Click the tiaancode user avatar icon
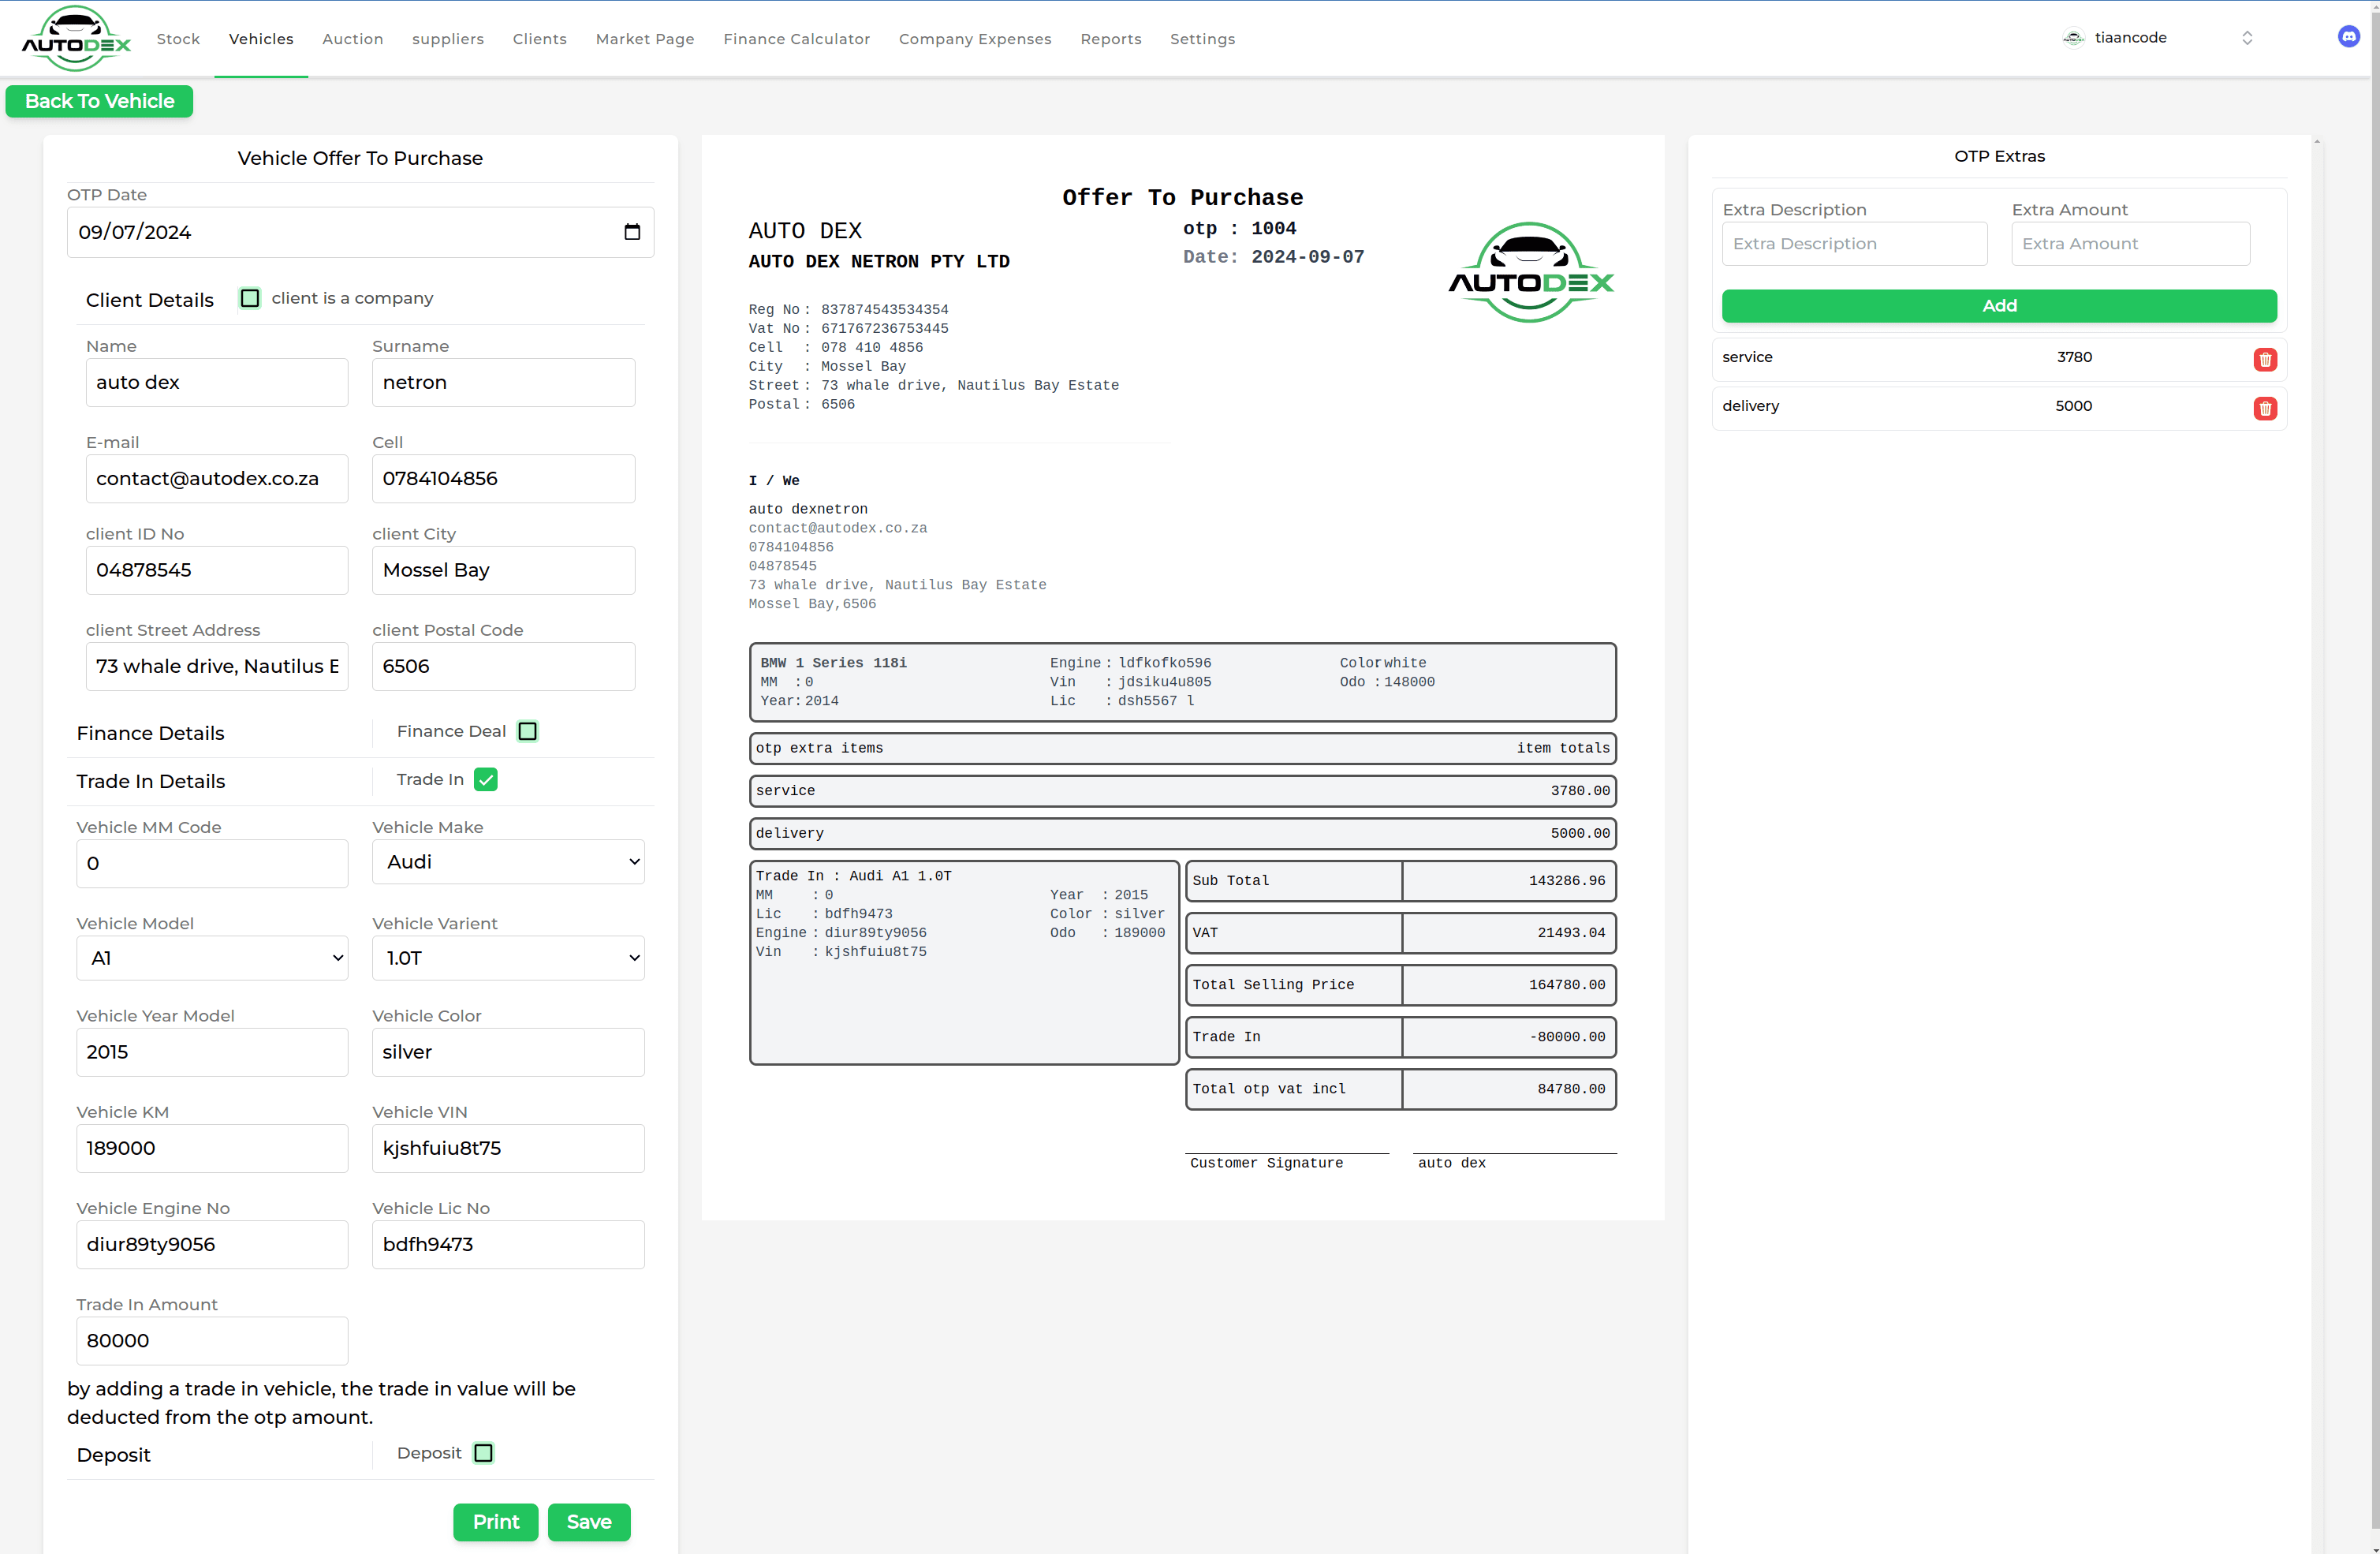Screen dimensions: 2380x1554 tap(2073, 38)
